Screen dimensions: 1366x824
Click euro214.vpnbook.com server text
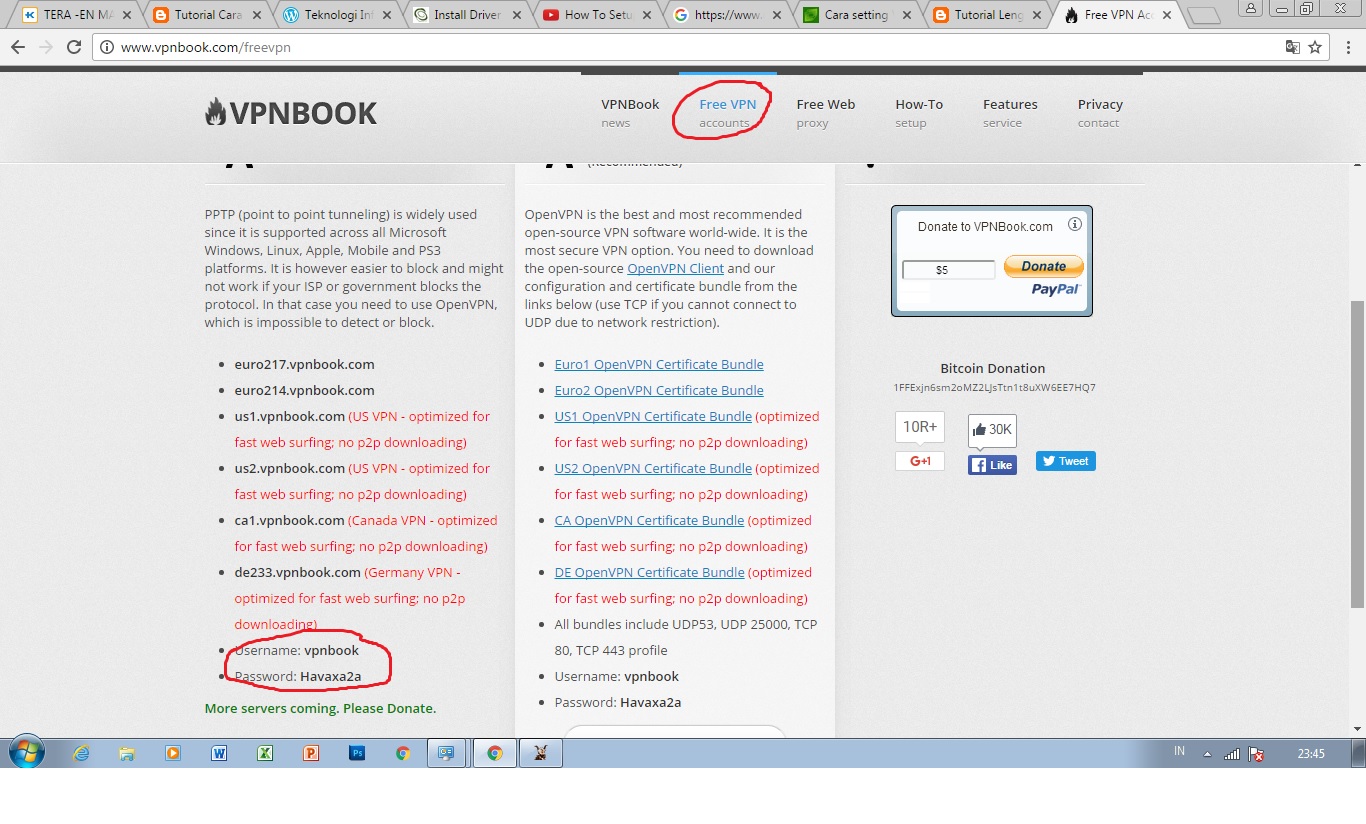coord(304,390)
